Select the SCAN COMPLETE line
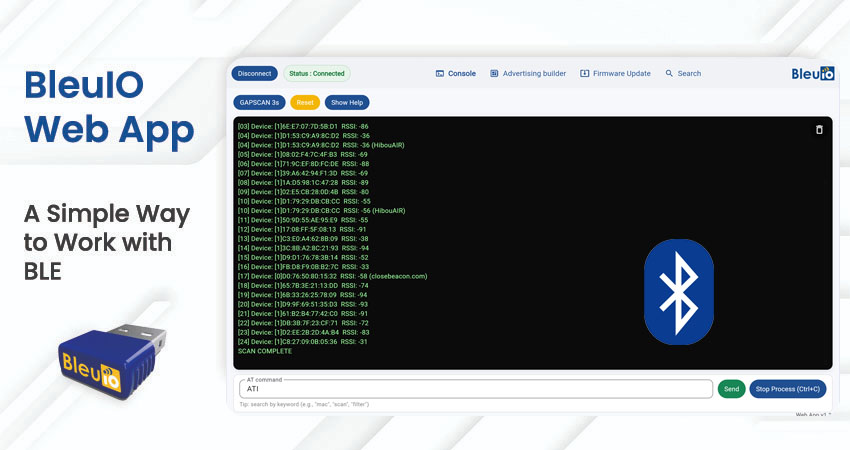The image size is (850, 450). [265, 351]
